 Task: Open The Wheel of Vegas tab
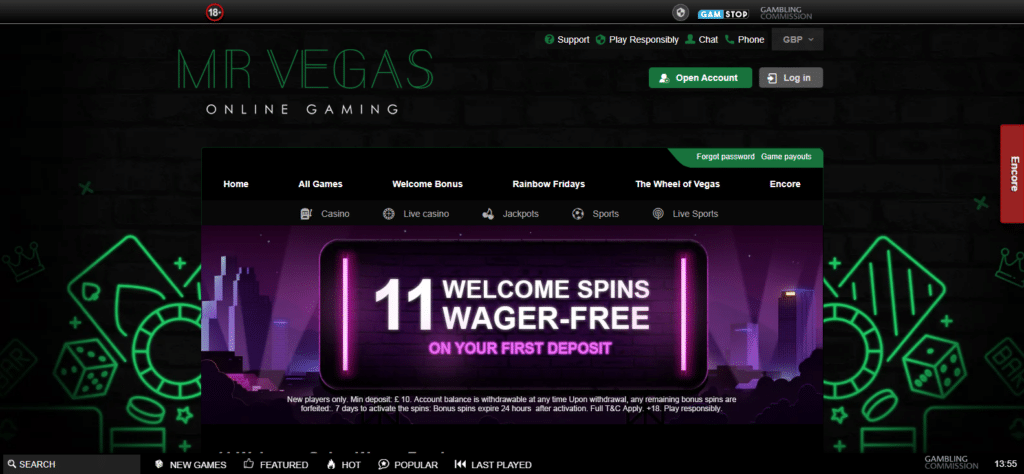(x=677, y=184)
